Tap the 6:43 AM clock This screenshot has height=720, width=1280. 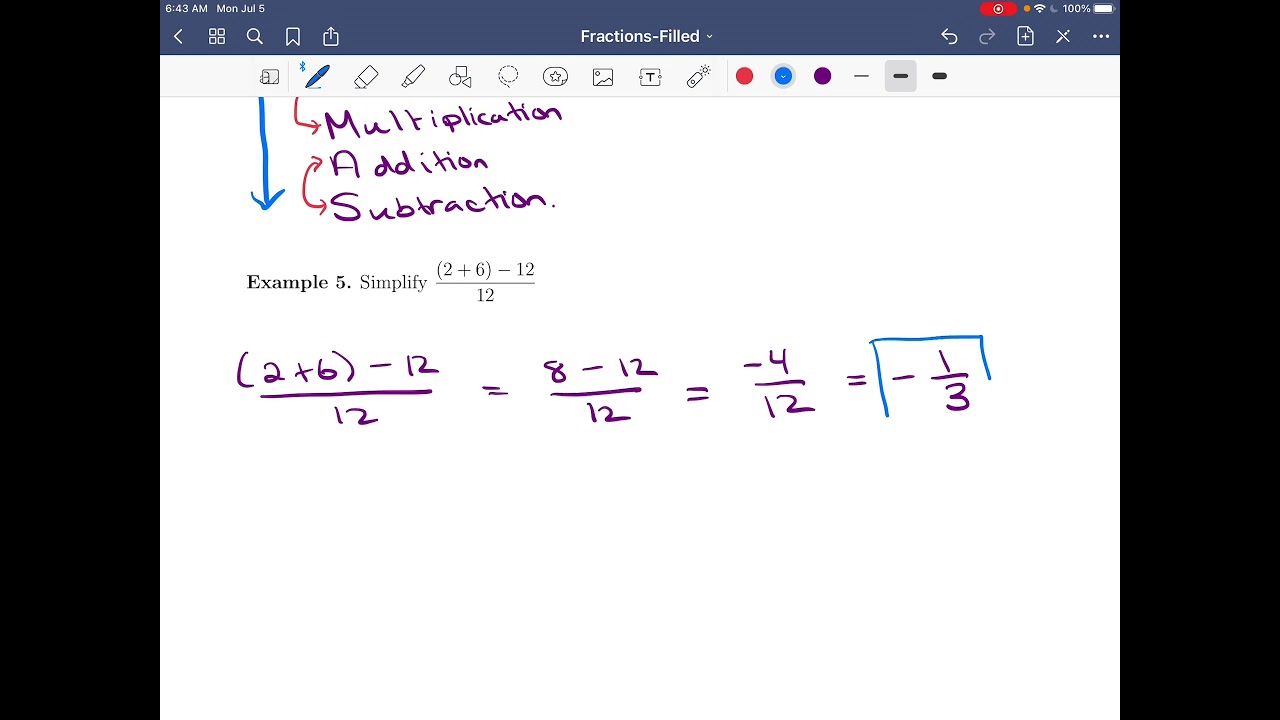tap(186, 9)
